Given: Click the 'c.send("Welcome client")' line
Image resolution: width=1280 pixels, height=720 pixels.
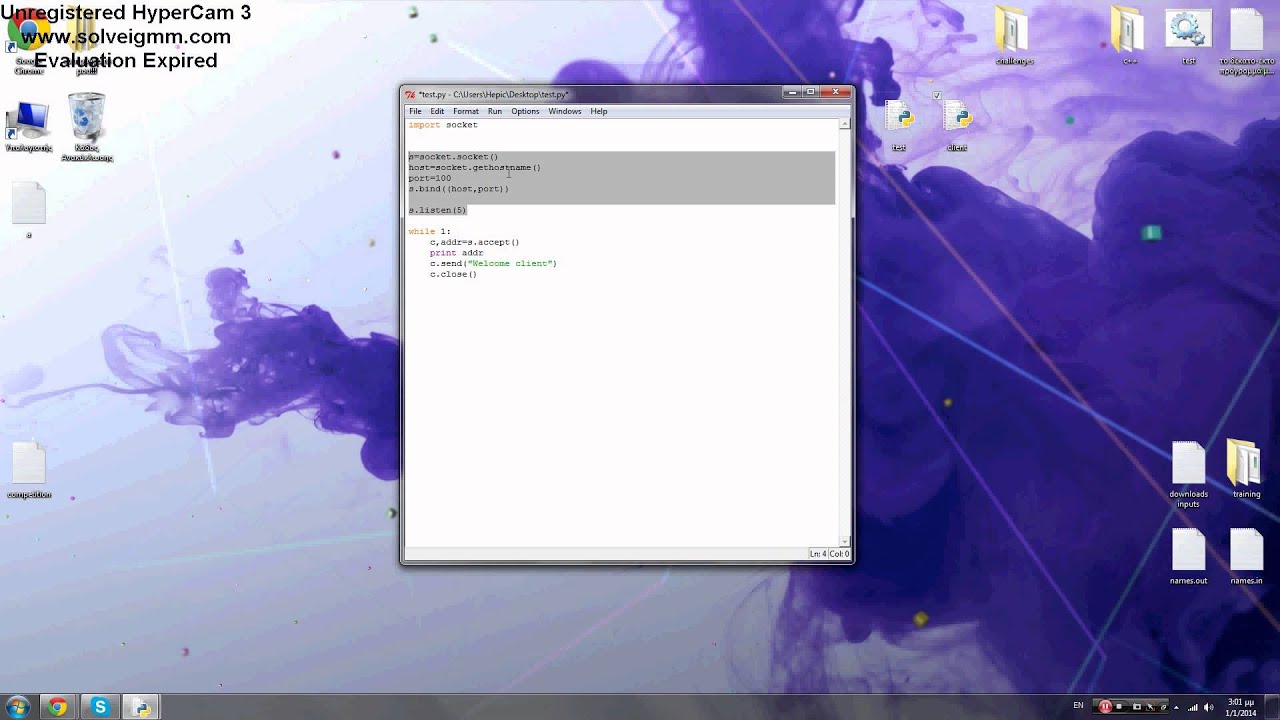Looking at the screenshot, I should 493,264.
